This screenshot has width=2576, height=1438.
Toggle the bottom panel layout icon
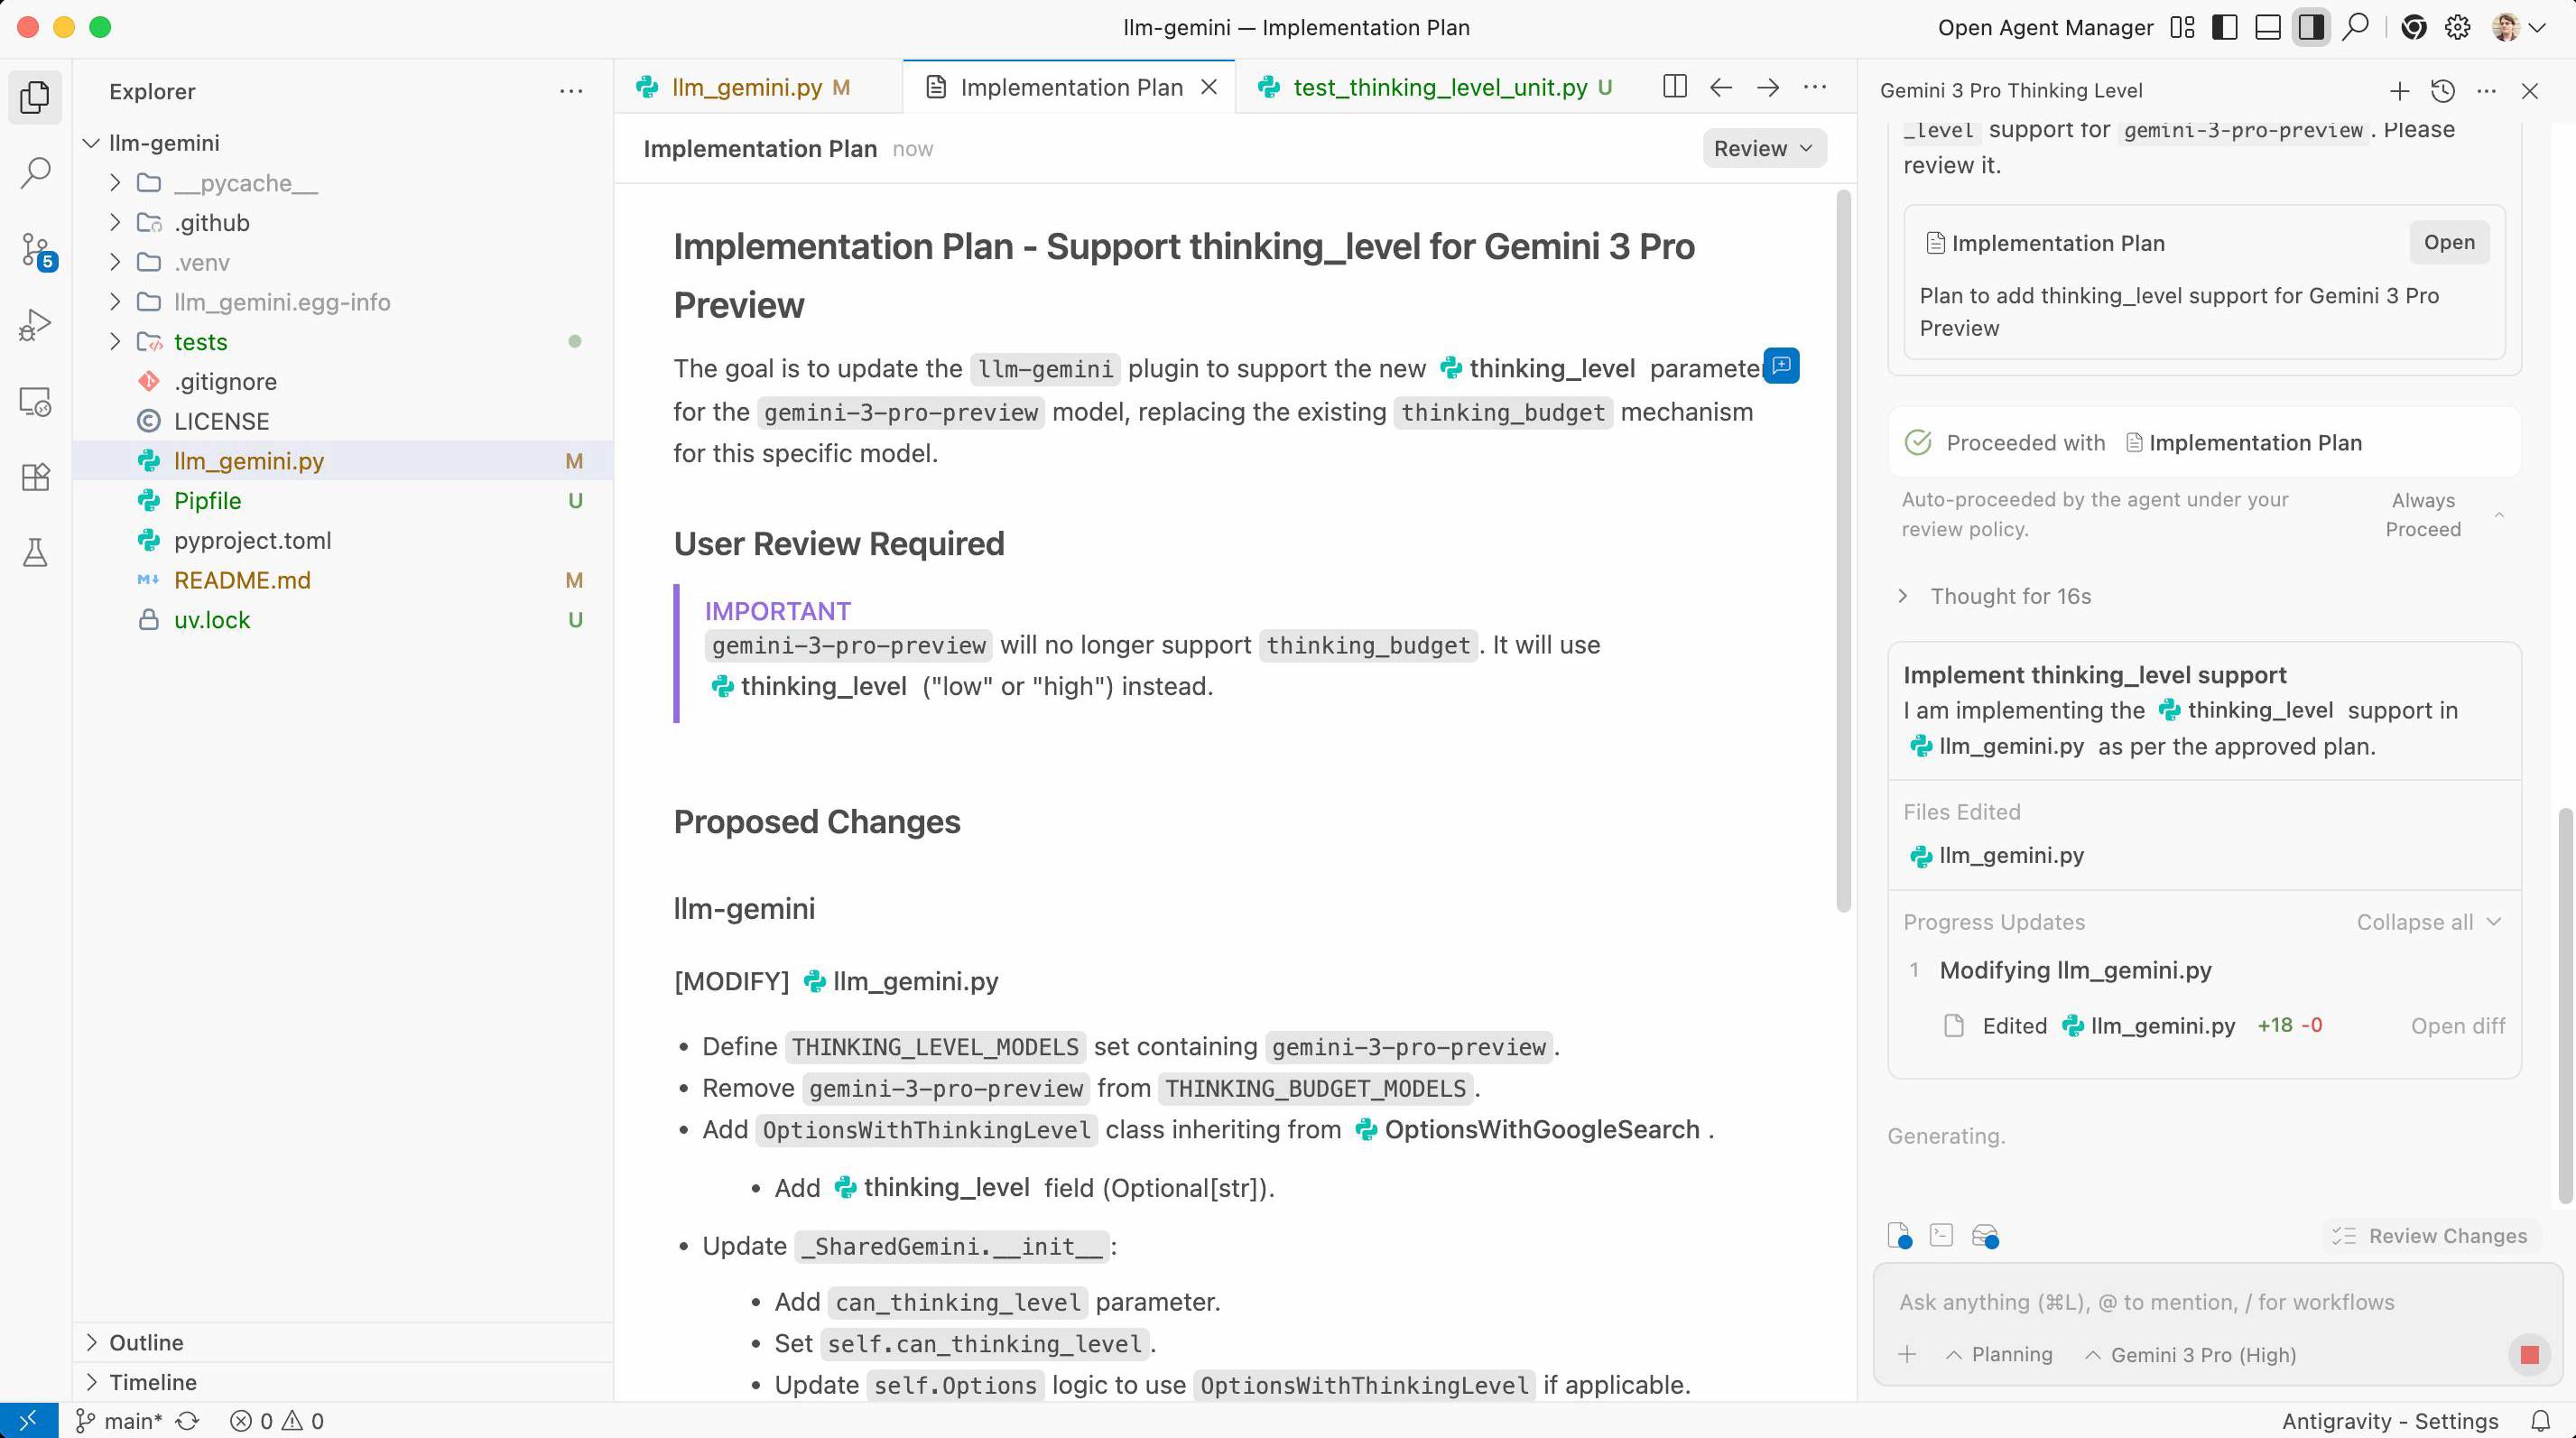(x=2268, y=28)
